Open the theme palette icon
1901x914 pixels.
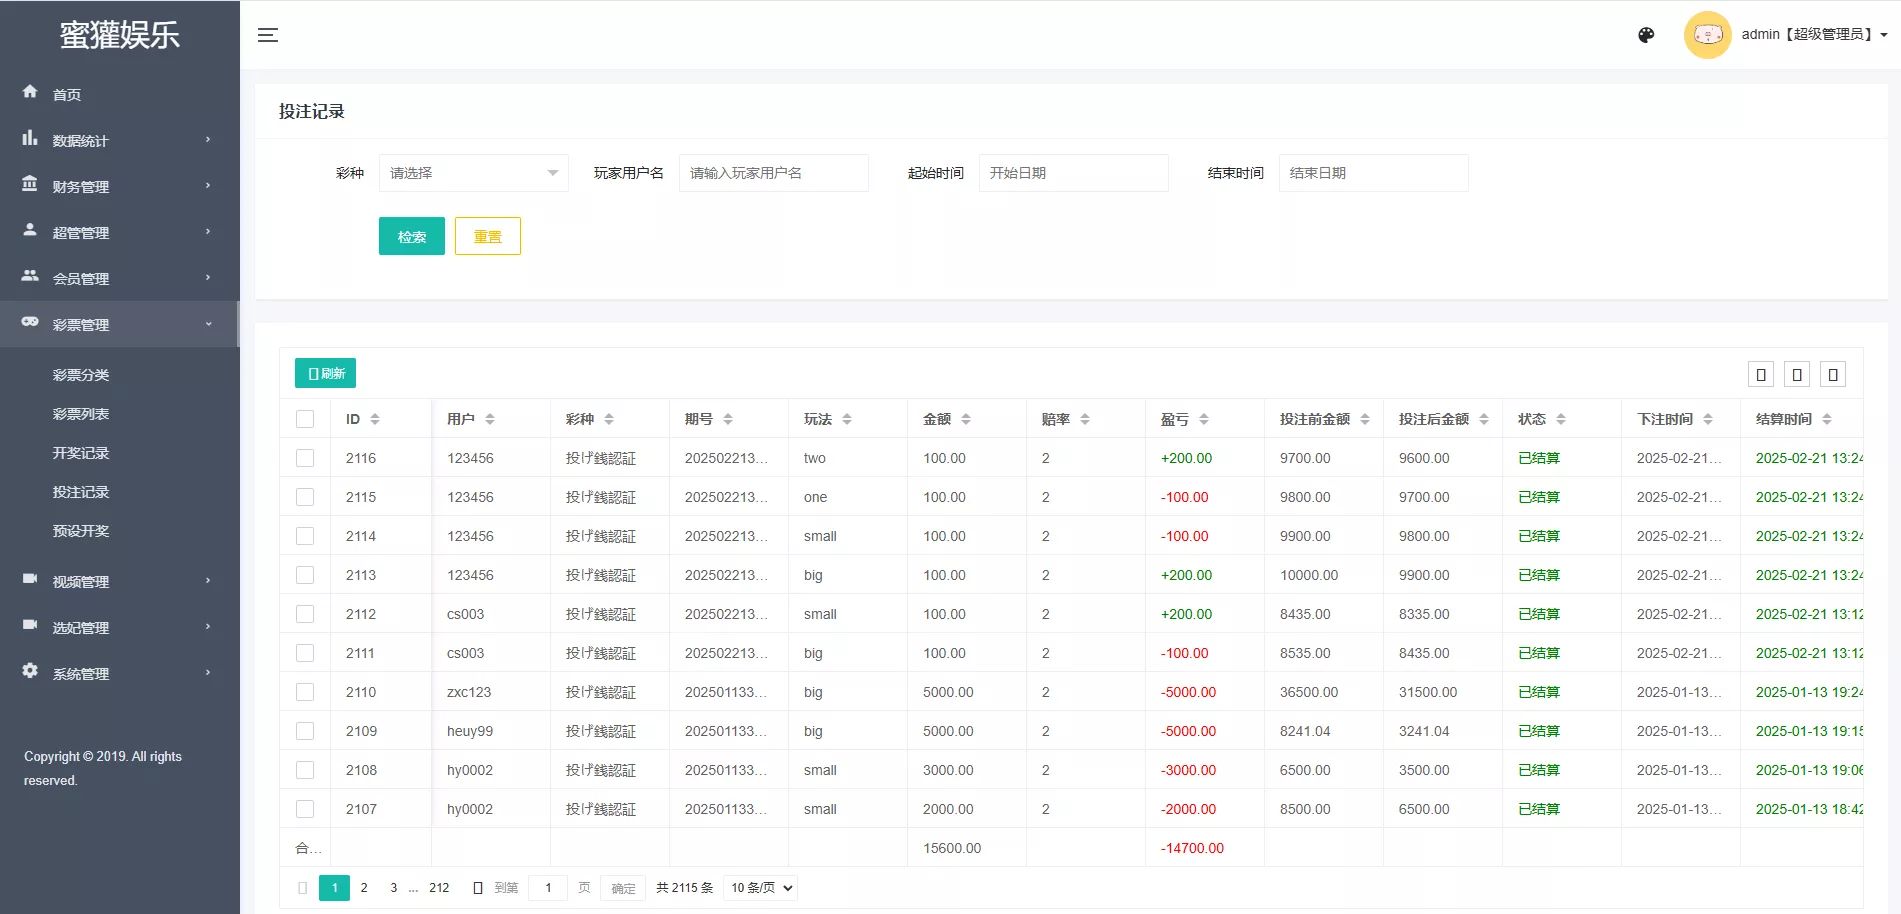[1646, 35]
